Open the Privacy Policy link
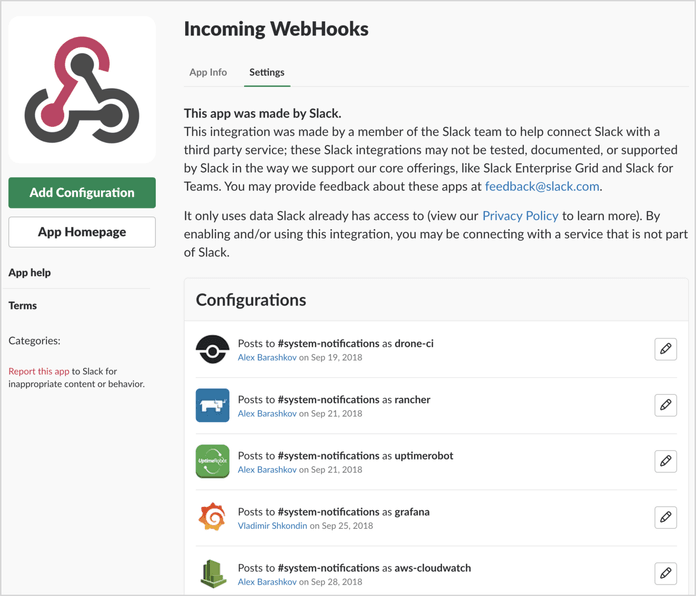This screenshot has height=596, width=696. click(x=520, y=215)
